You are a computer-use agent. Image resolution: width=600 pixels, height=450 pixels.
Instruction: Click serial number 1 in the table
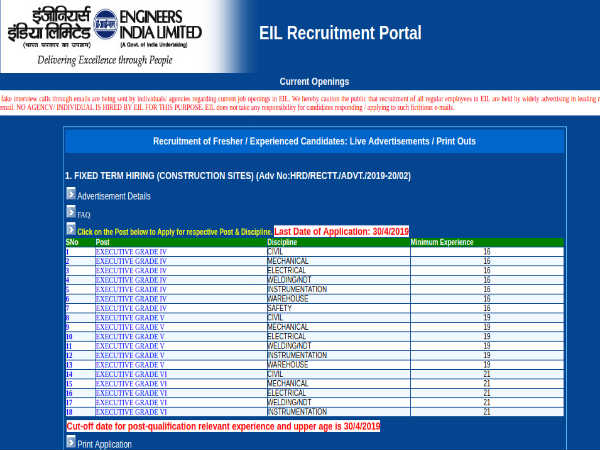coord(68,251)
